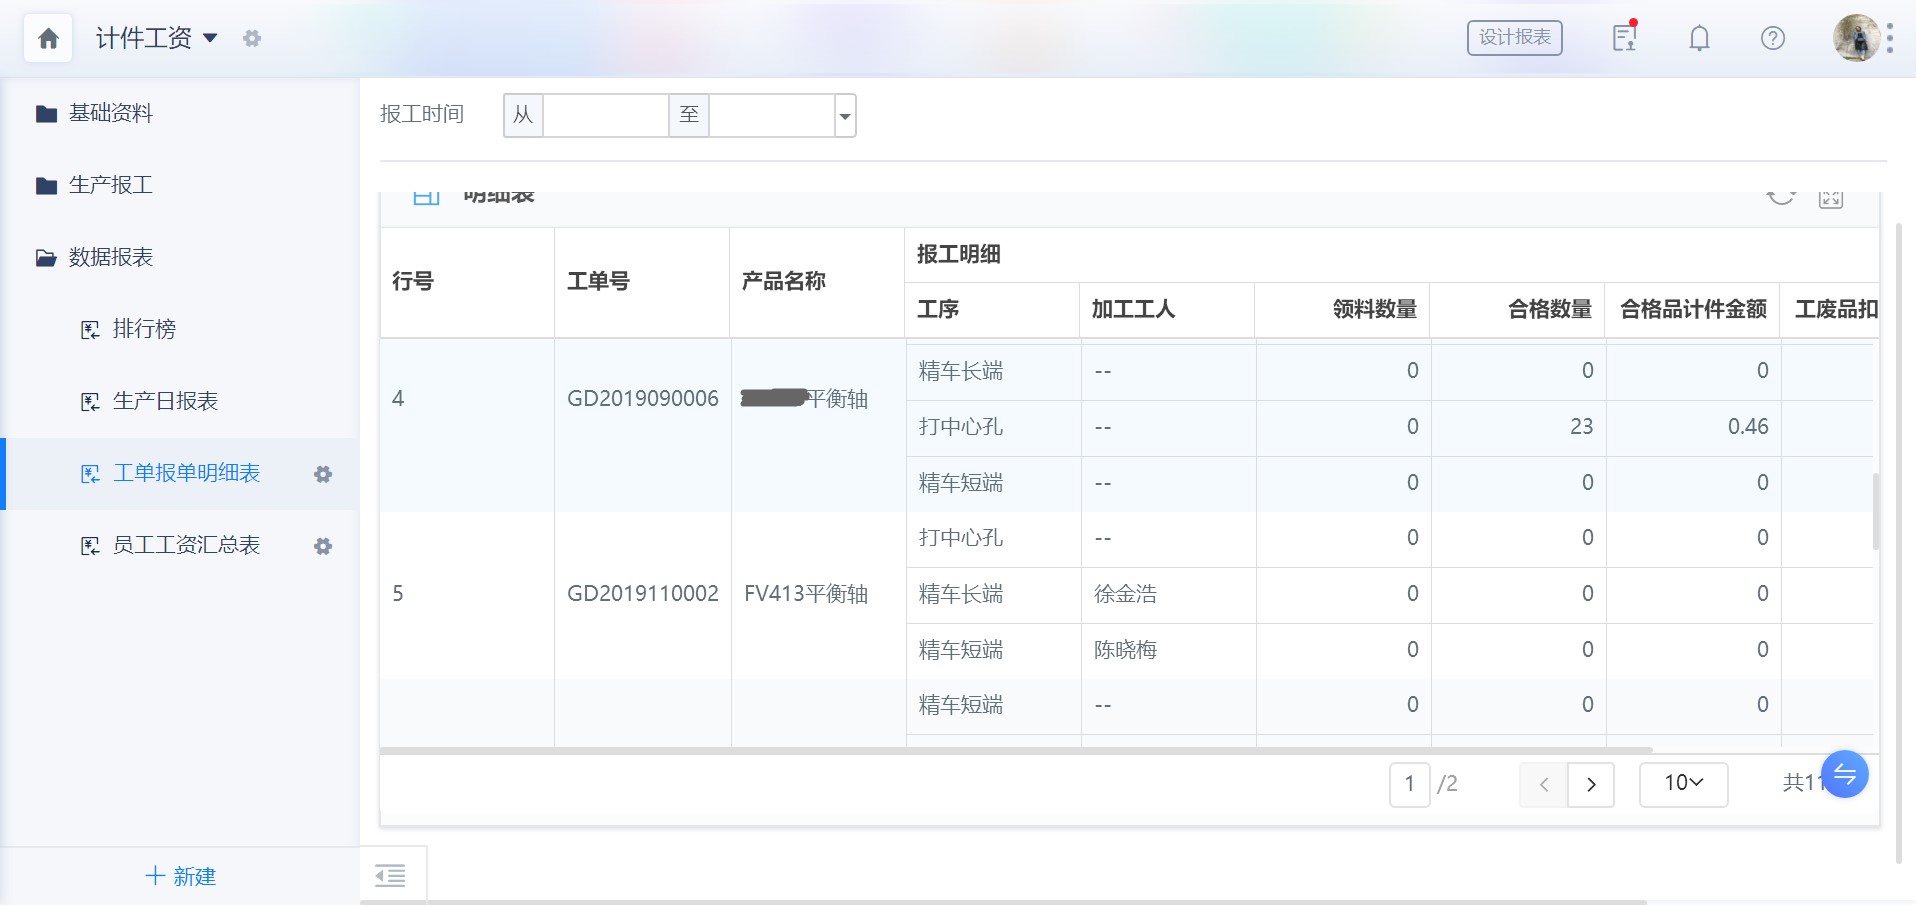Open settings gear for 员工工资汇总表
This screenshot has width=1917, height=906.
[323, 546]
